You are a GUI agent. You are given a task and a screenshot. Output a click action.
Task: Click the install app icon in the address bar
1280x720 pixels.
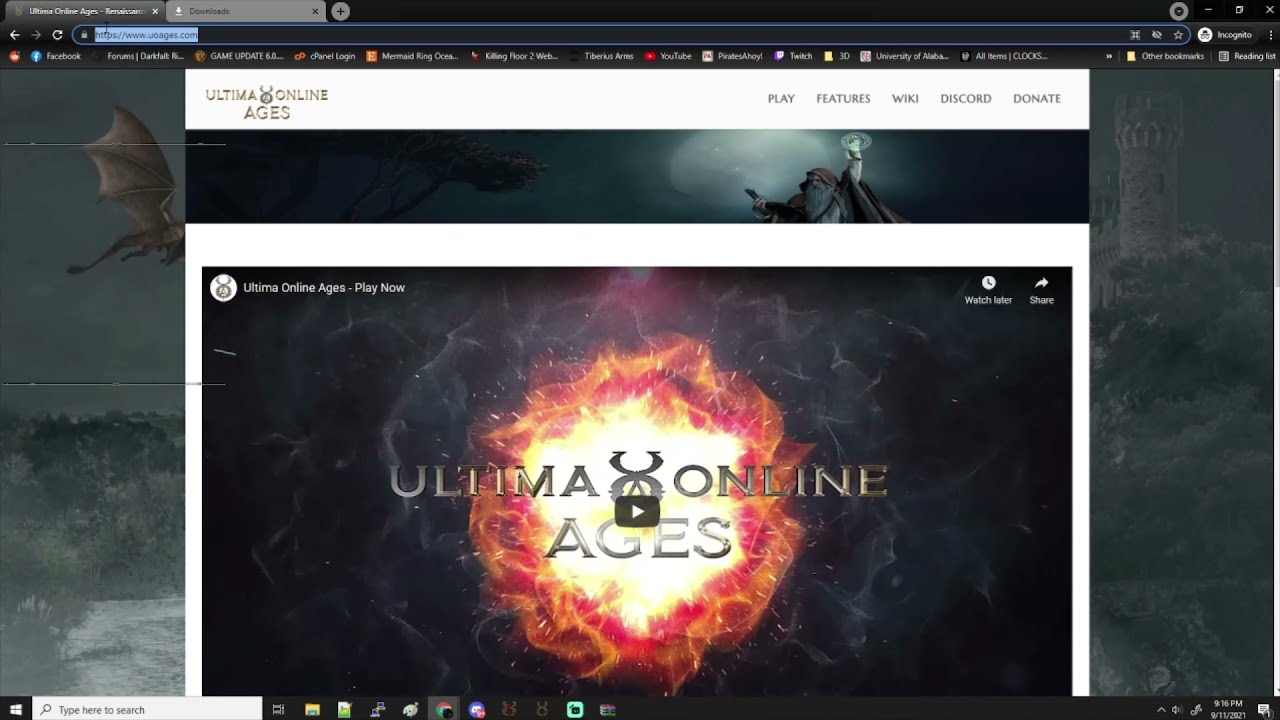pos(1134,34)
